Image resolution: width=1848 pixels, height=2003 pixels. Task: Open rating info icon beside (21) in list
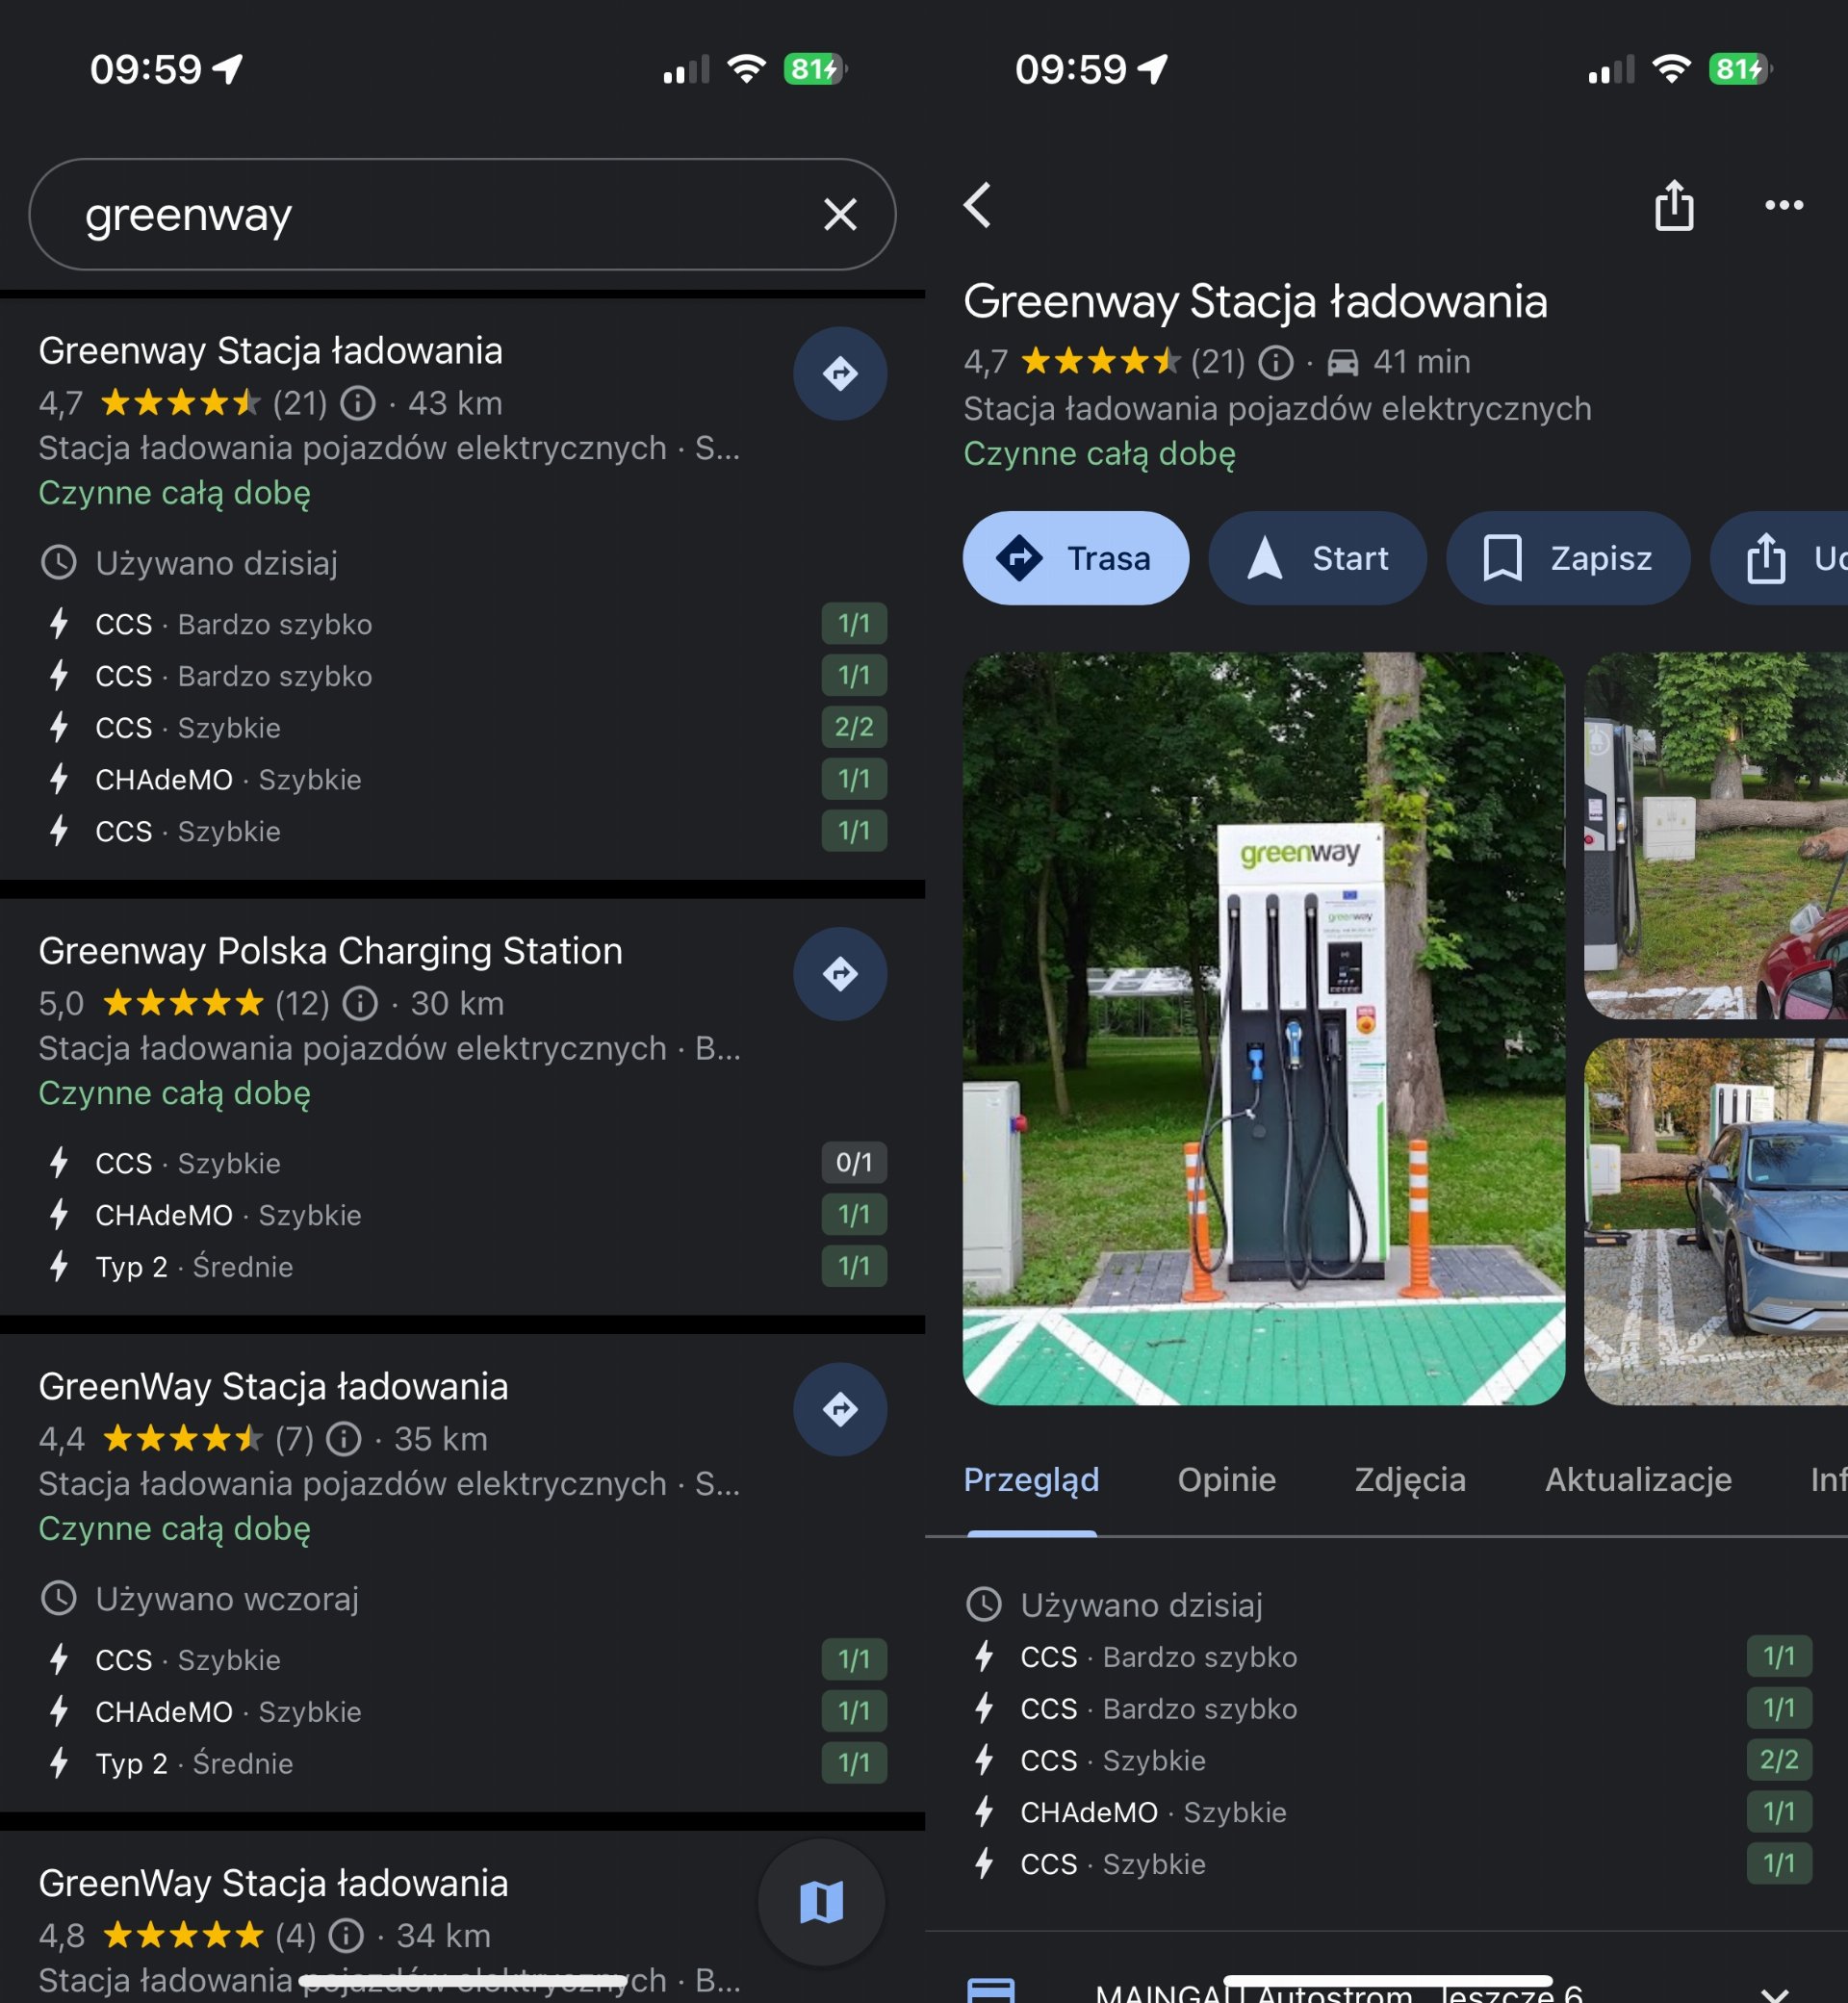tap(358, 404)
